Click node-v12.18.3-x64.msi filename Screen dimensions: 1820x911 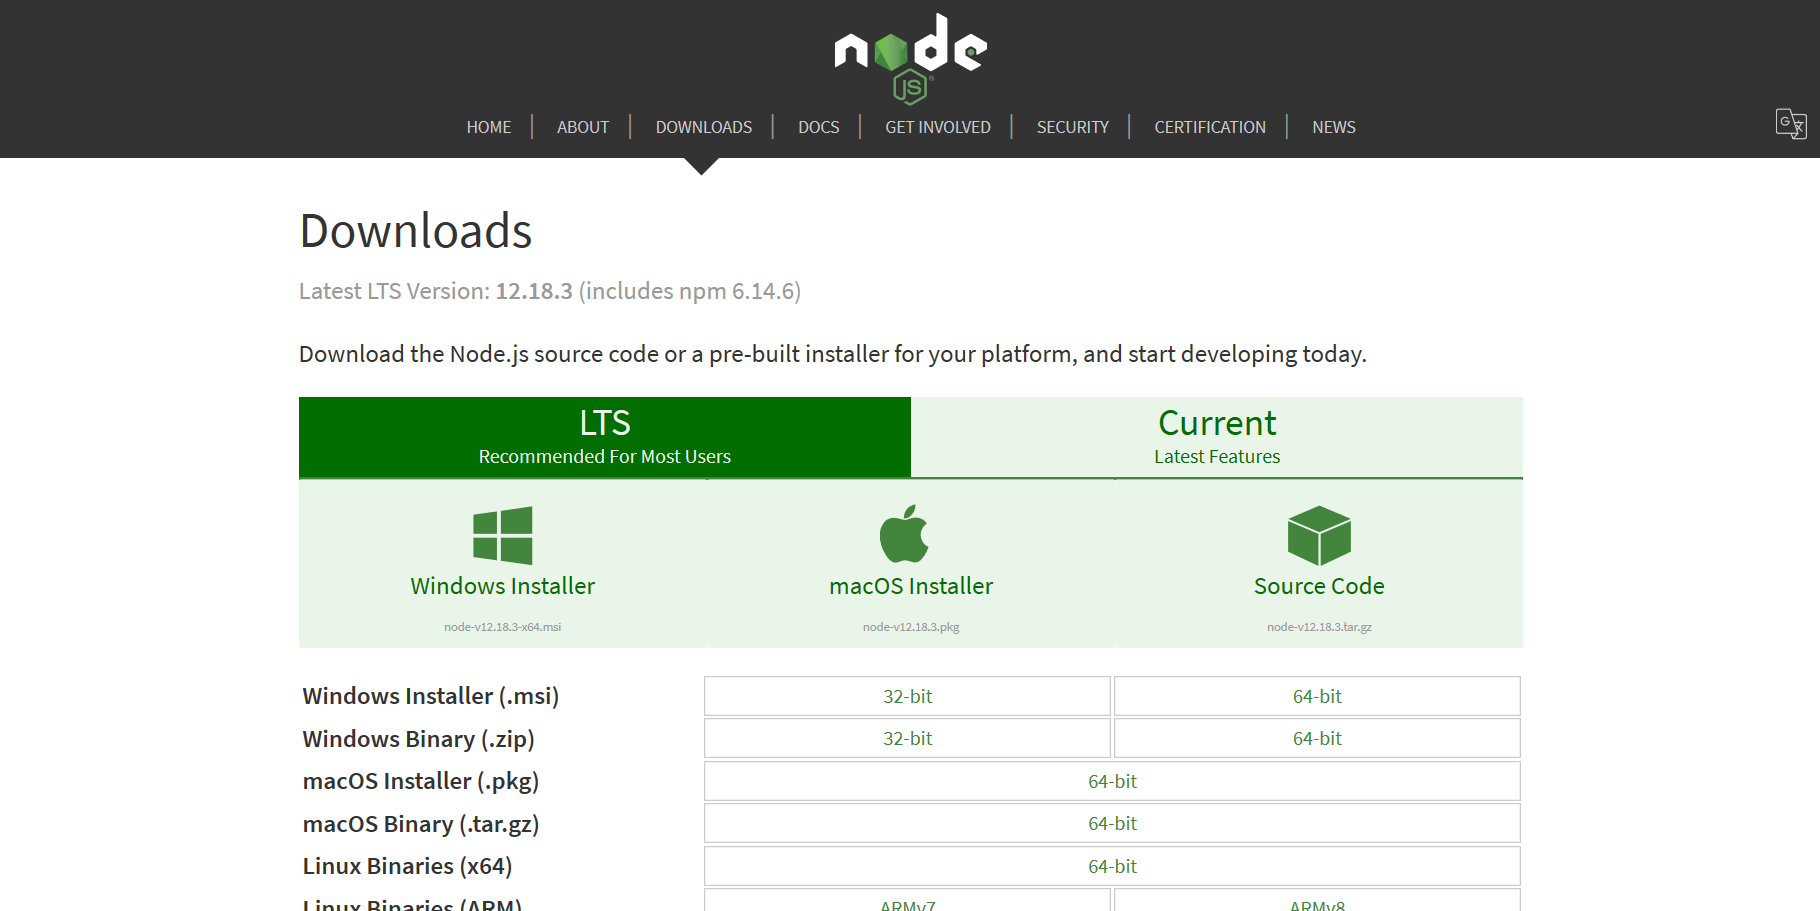coord(503,627)
